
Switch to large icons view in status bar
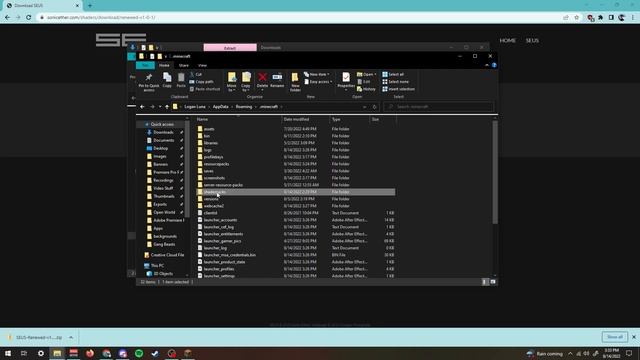493,282
